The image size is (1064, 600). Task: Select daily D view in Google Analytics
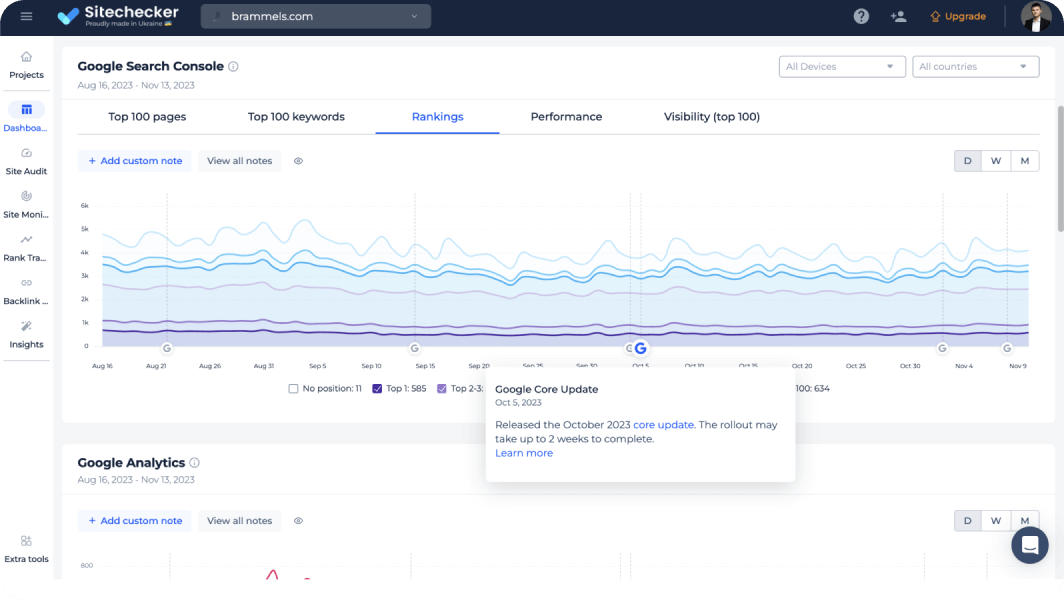pyautogui.click(x=968, y=521)
